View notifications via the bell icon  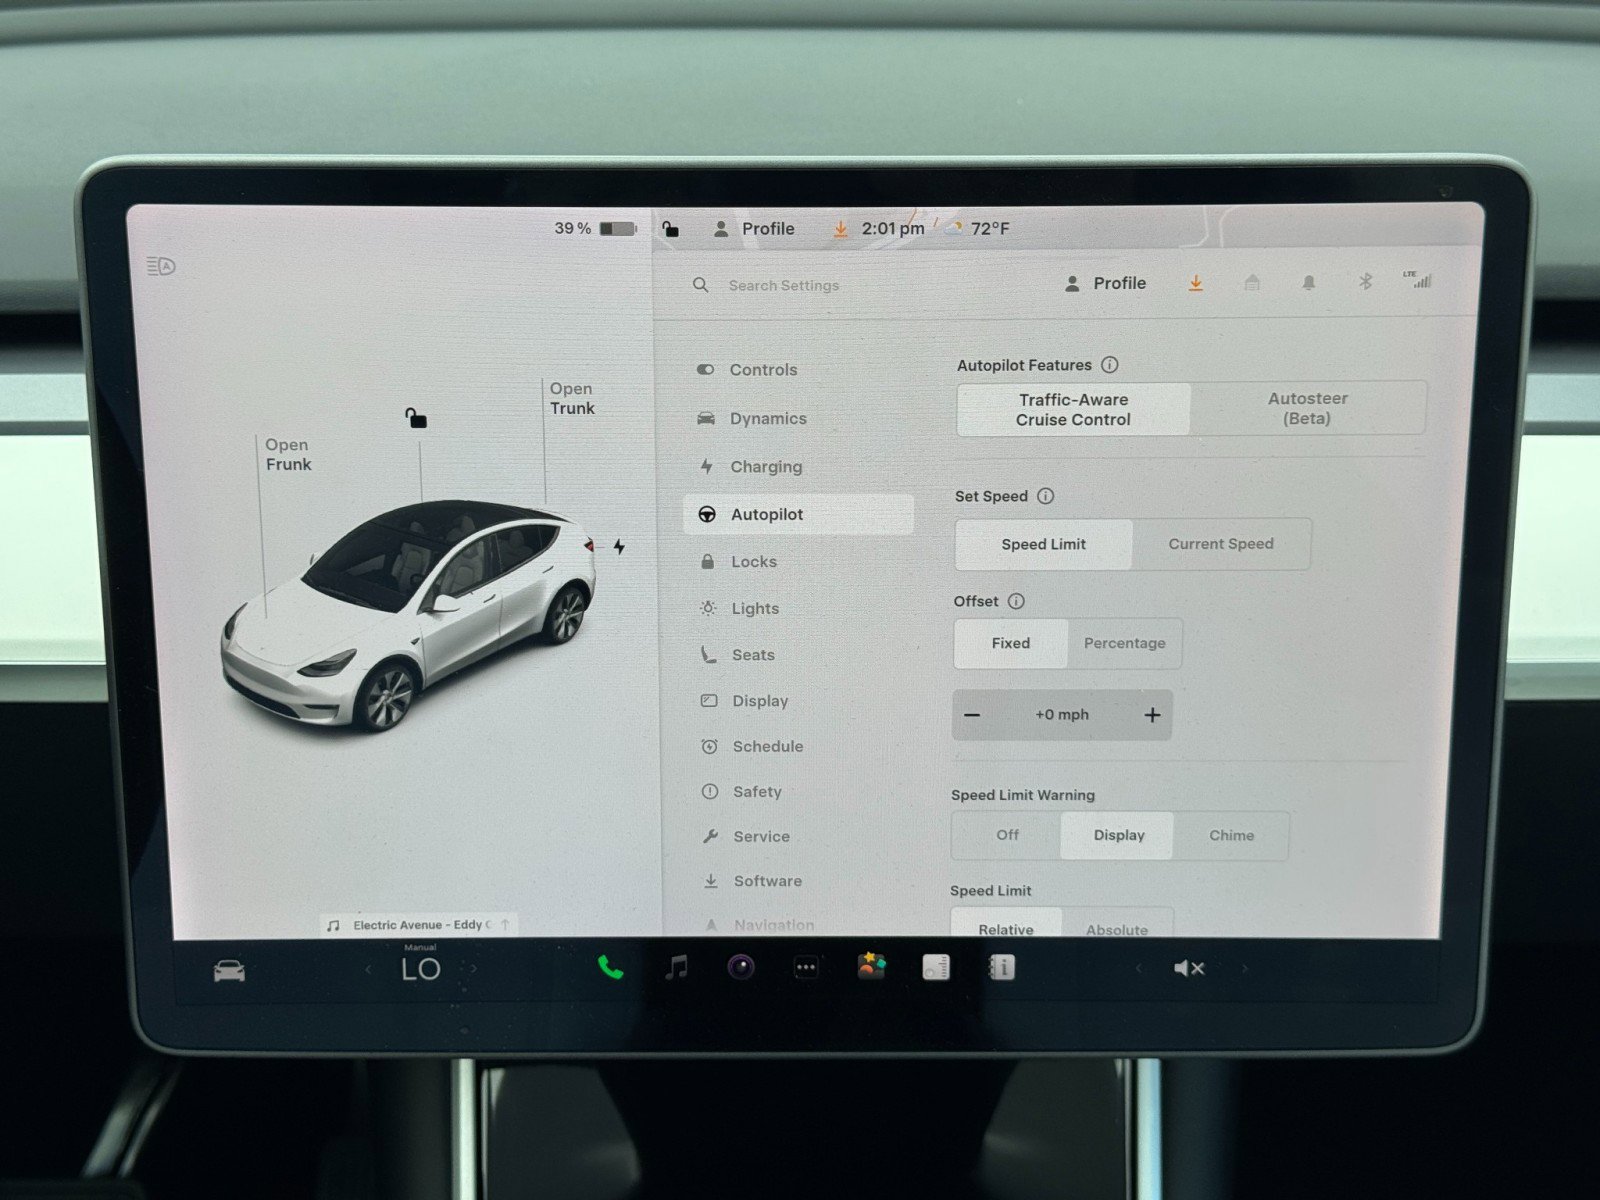point(1309,284)
